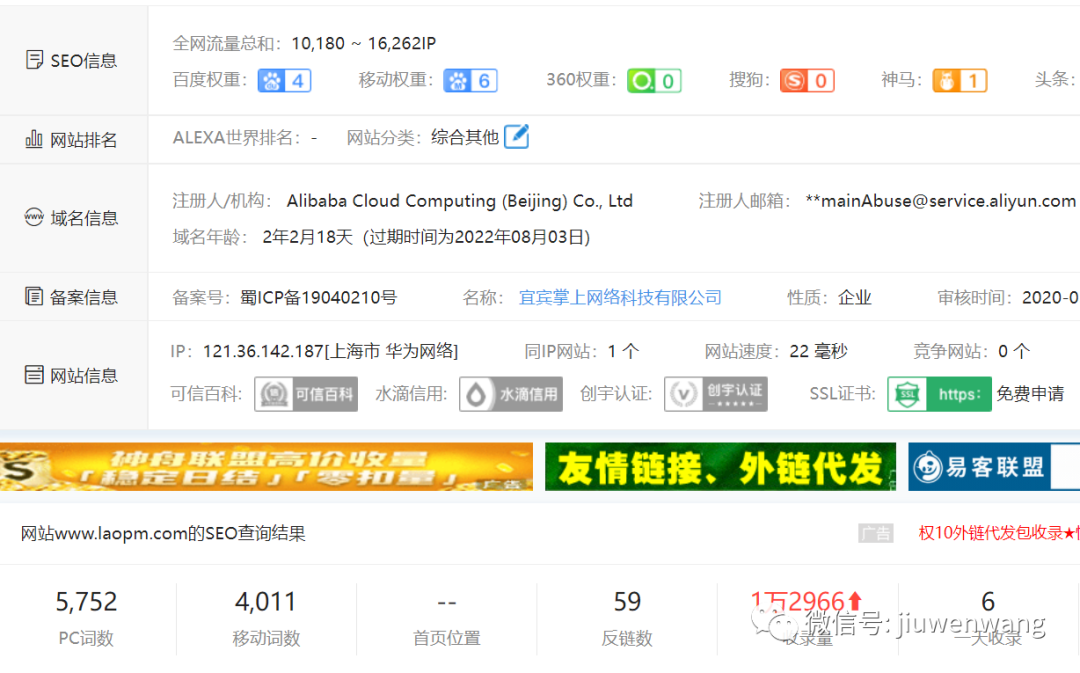
Task: Click registrant Alibaba Cloud Computing (Beijing) Co., Ltd
Action: (459, 201)
